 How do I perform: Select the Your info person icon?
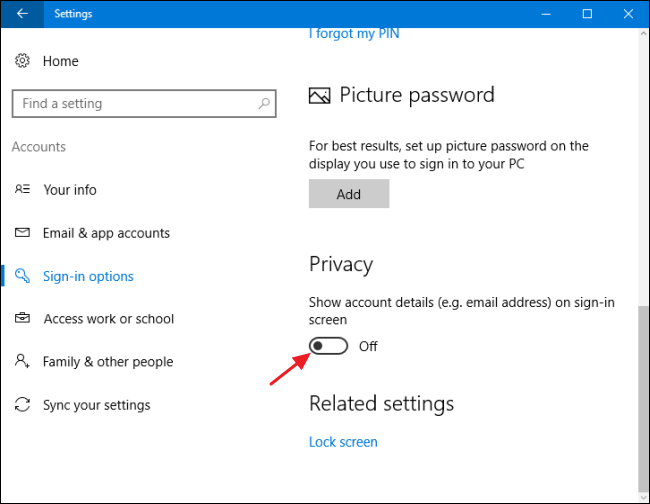[x=22, y=190]
